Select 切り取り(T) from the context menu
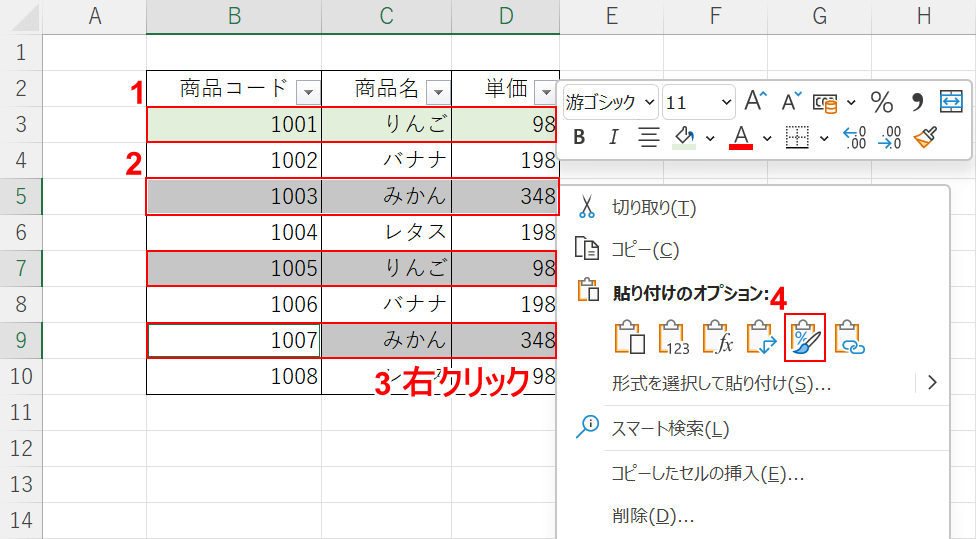 point(654,208)
